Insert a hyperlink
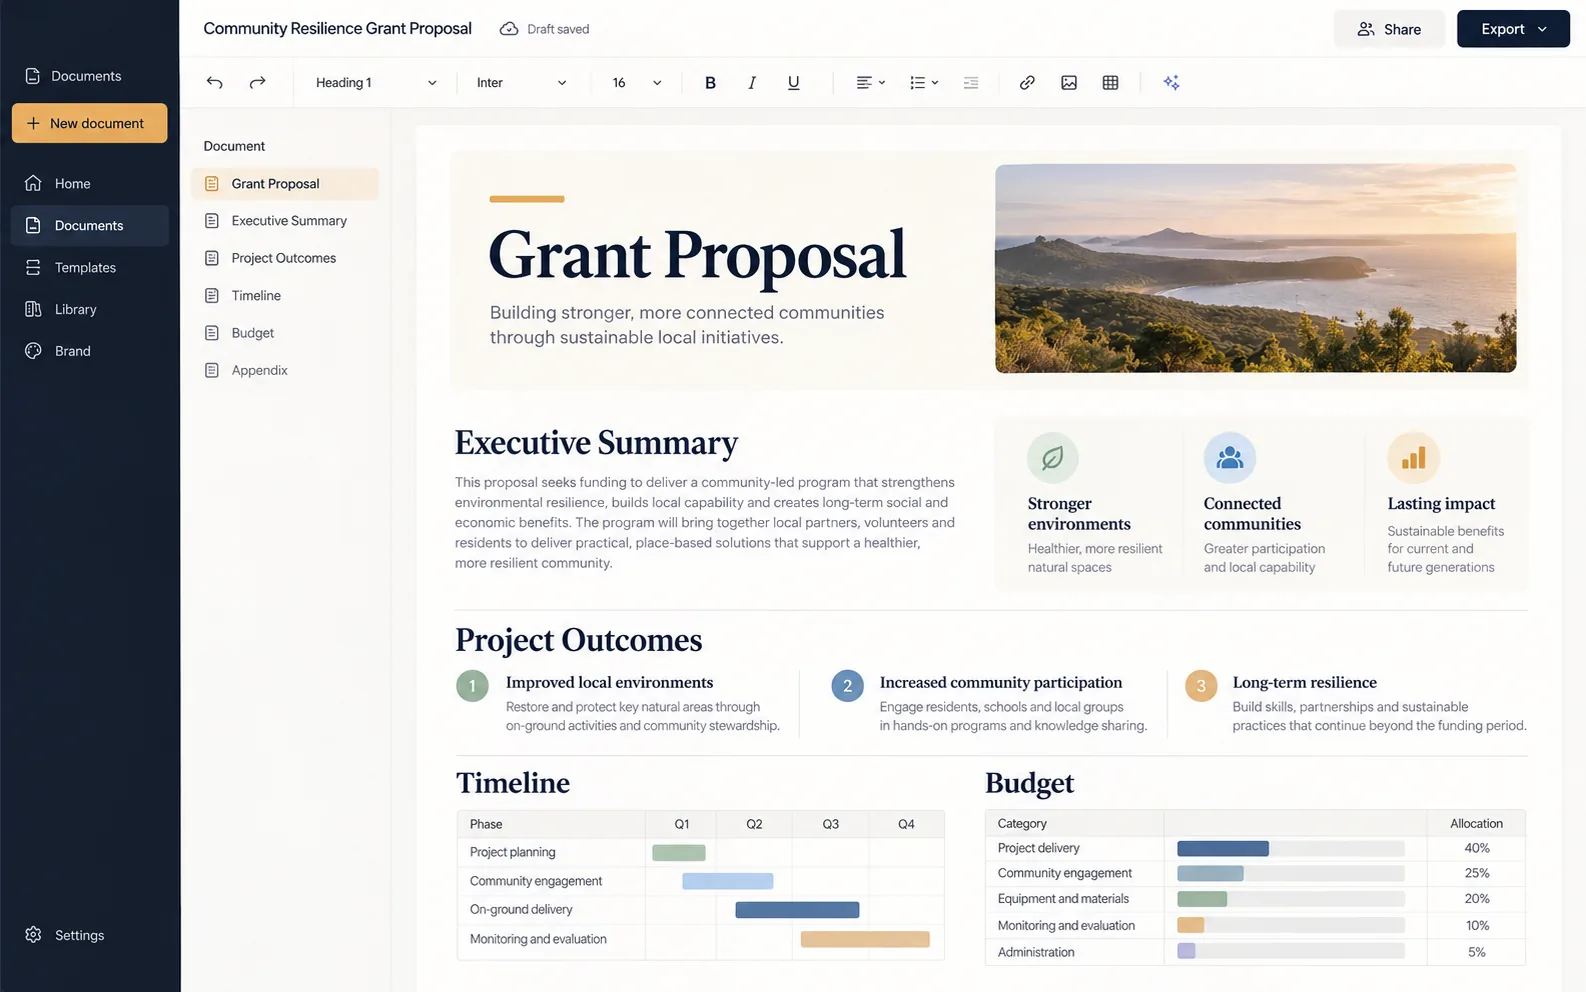 pyautogui.click(x=1027, y=83)
